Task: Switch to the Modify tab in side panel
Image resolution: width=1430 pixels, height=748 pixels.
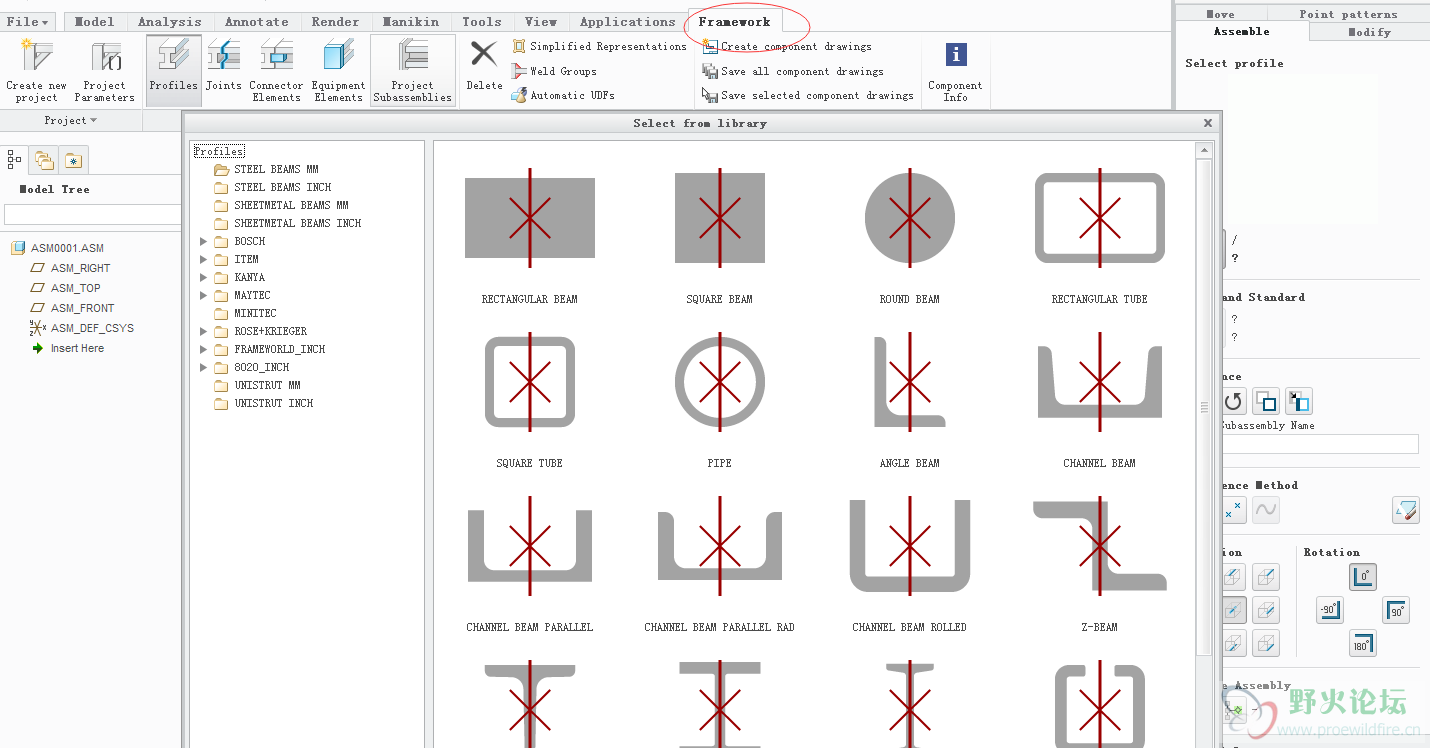Action: [x=1369, y=32]
